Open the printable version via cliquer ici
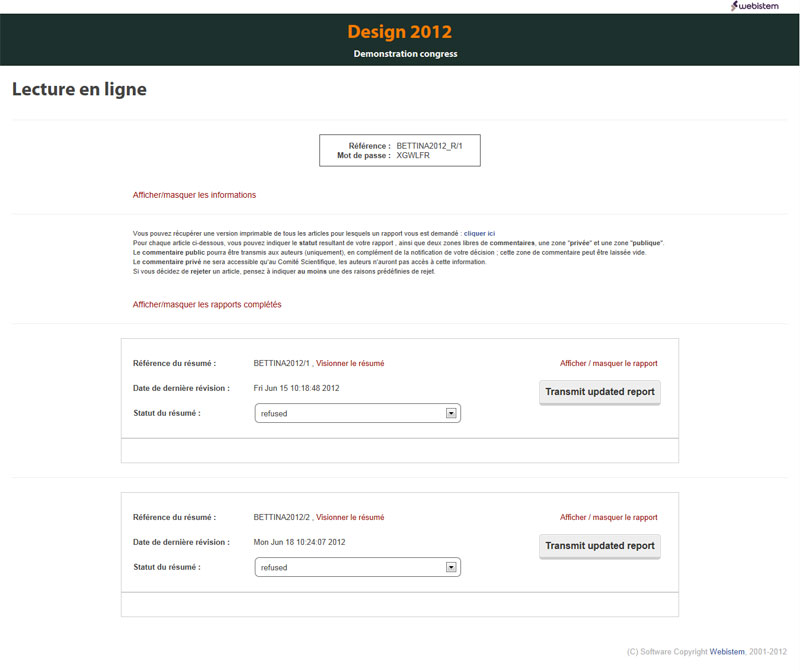This screenshot has height=671, width=800. pos(479,233)
